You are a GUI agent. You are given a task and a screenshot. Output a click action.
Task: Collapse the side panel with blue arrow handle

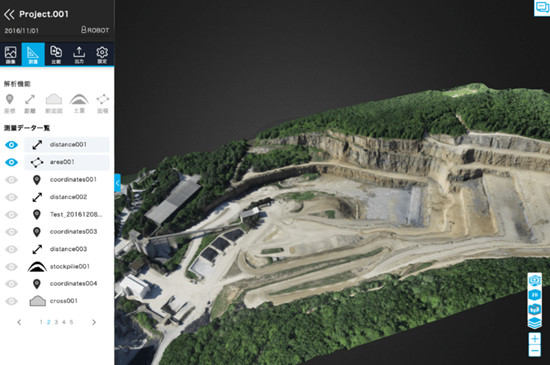click(118, 183)
